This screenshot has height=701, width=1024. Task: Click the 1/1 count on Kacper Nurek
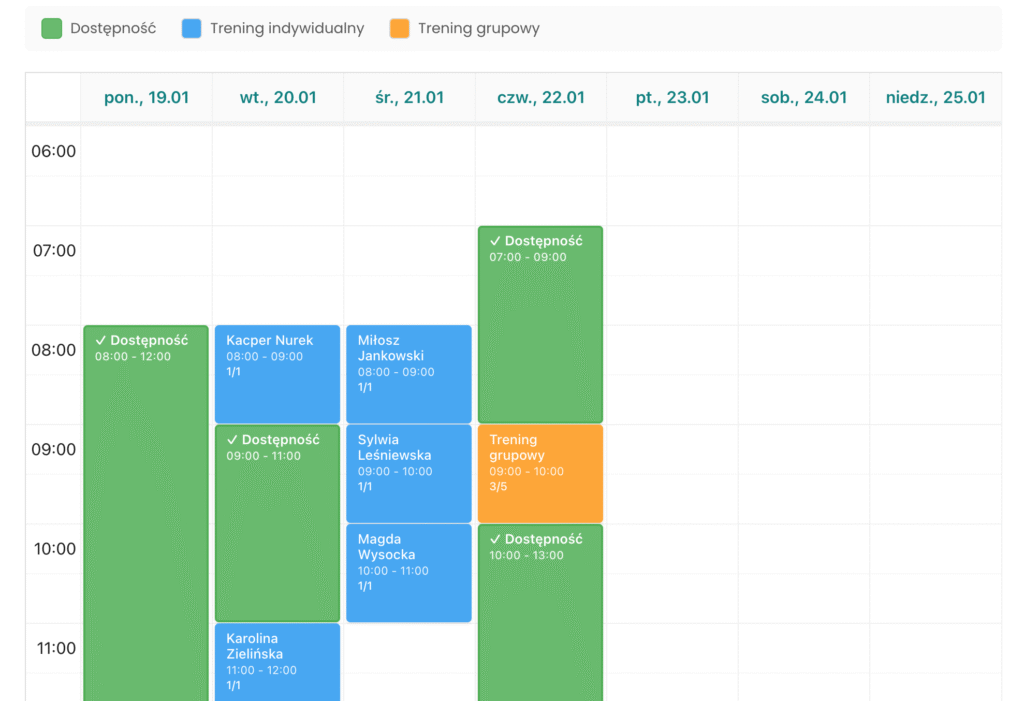(x=233, y=372)
